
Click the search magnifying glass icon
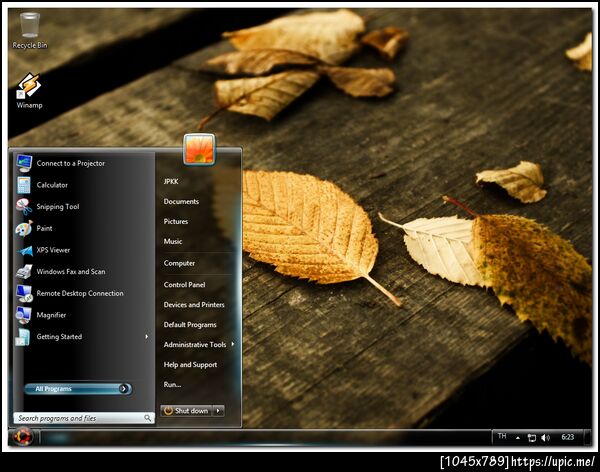(148, 418)
